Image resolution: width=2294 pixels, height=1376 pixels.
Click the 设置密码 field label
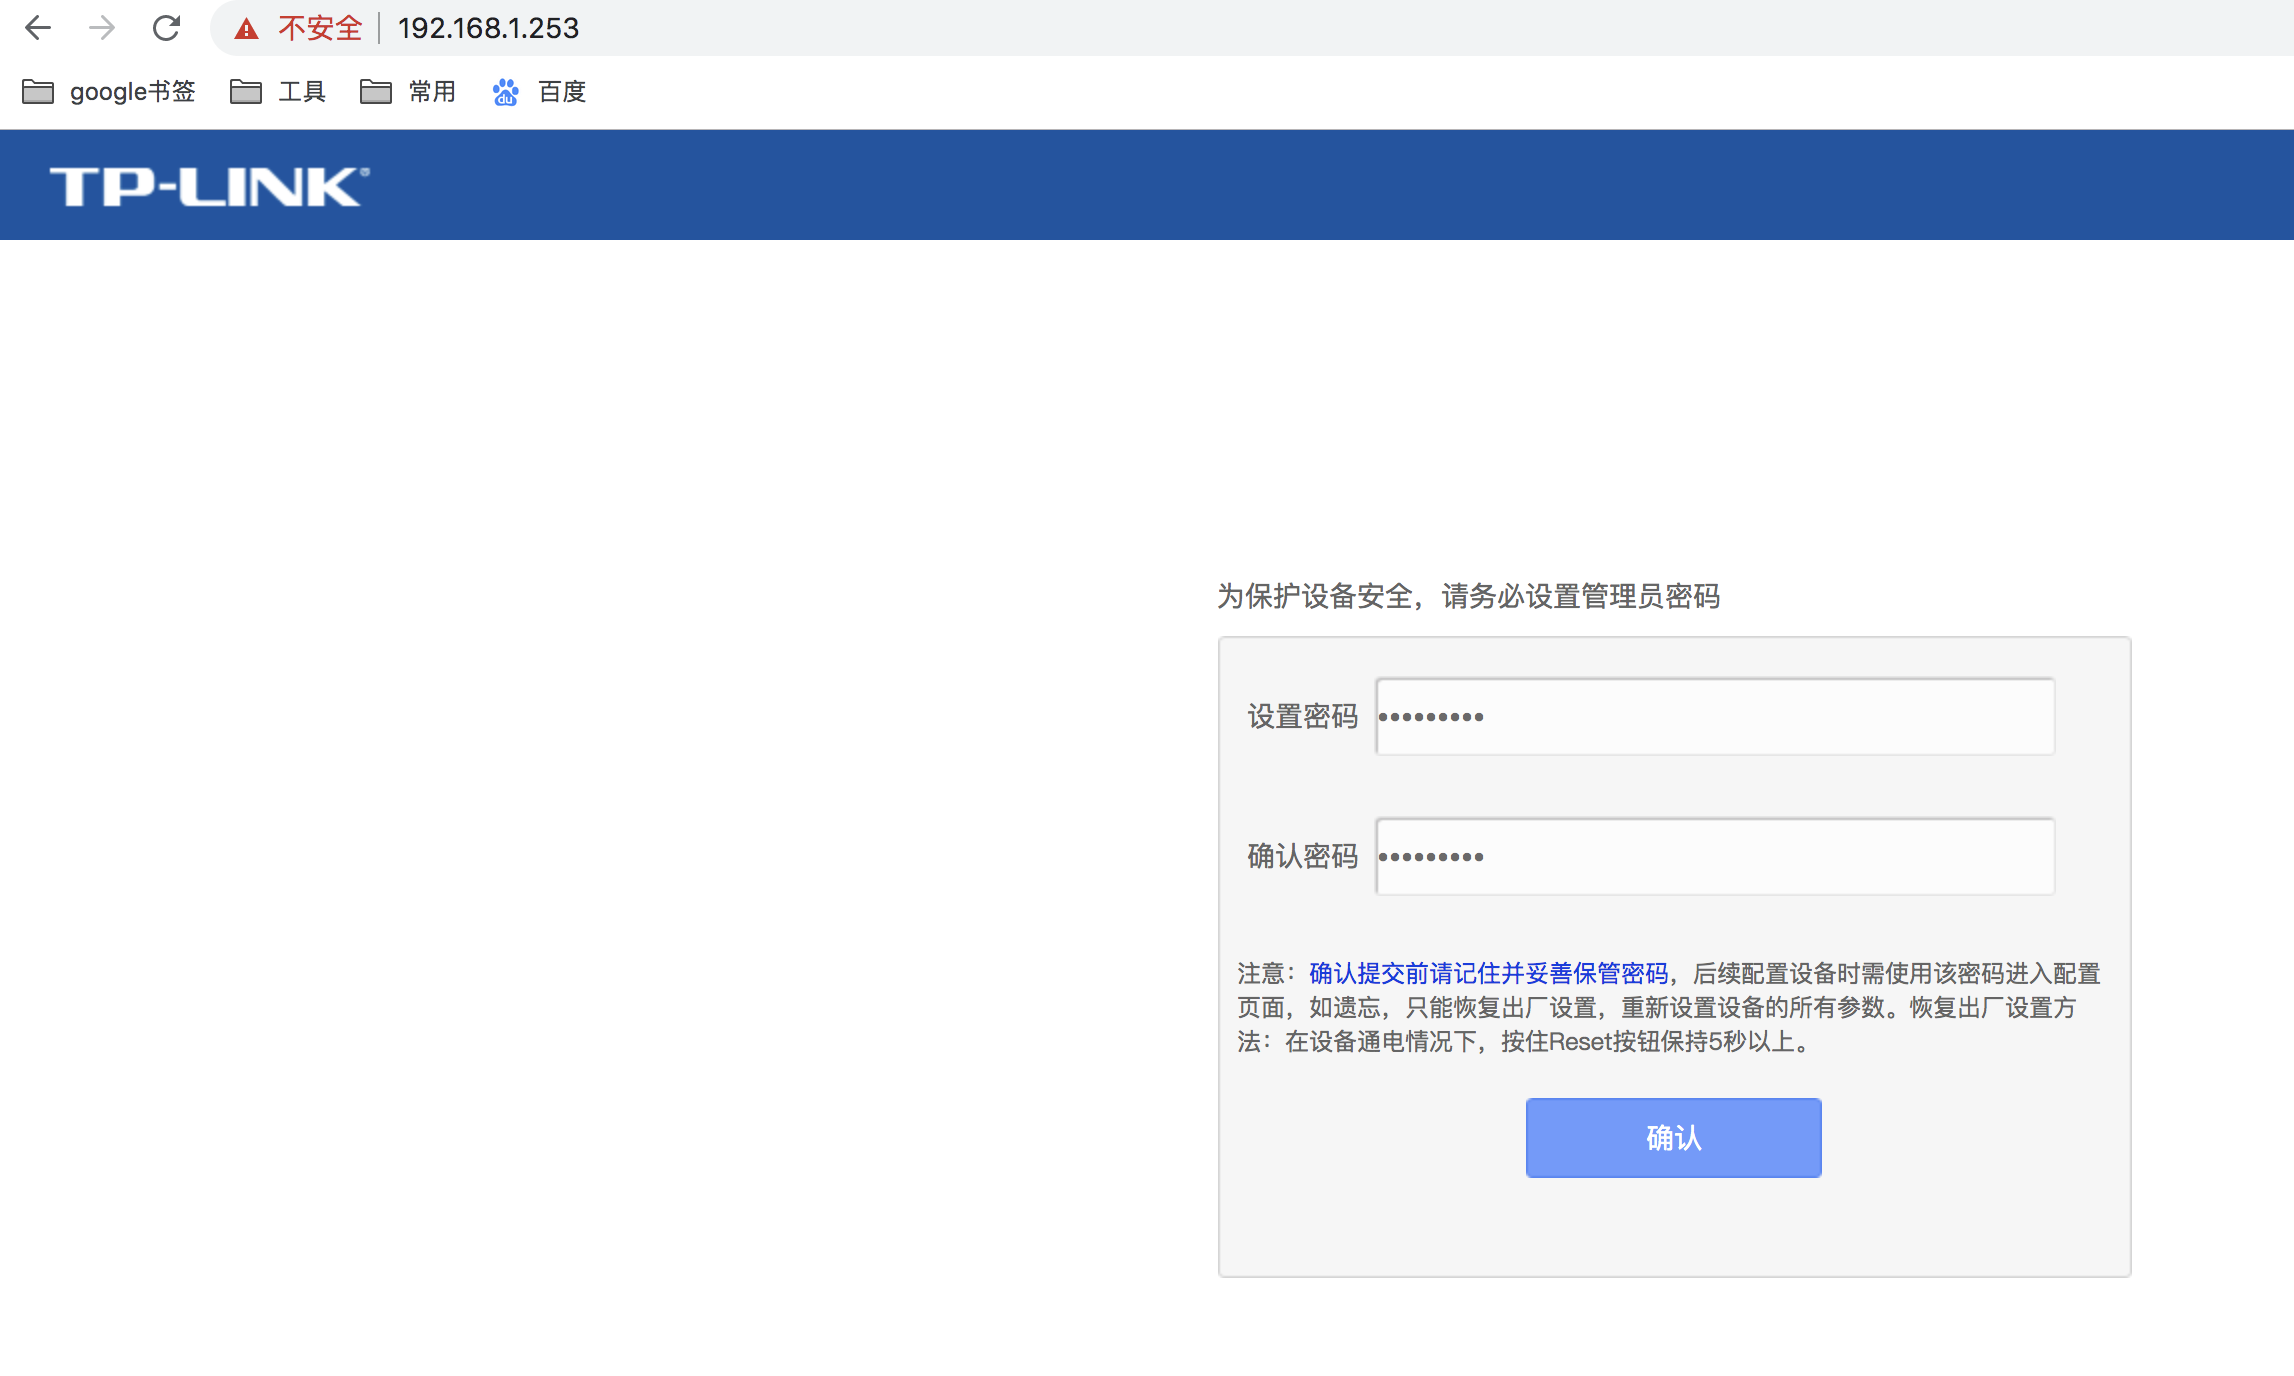coord(1302,717)
